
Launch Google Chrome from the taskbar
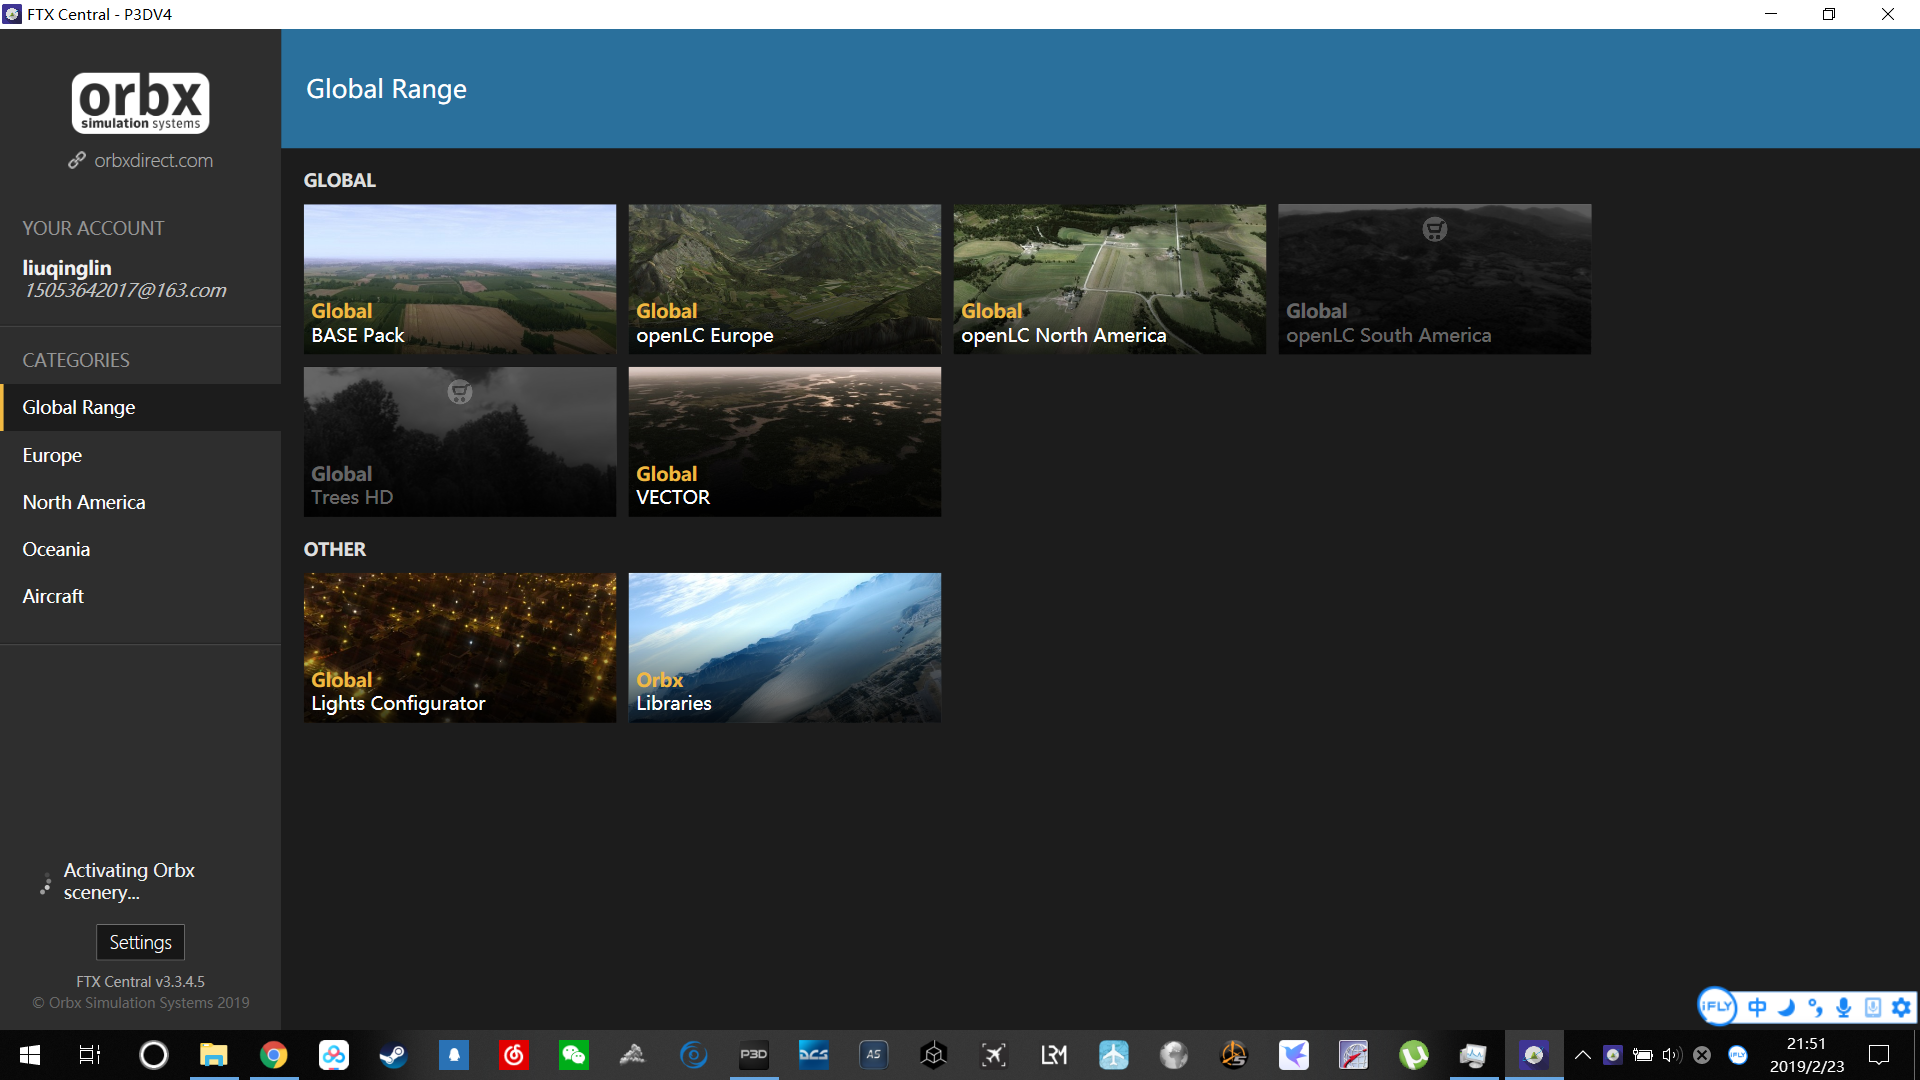coord(274,1055)
